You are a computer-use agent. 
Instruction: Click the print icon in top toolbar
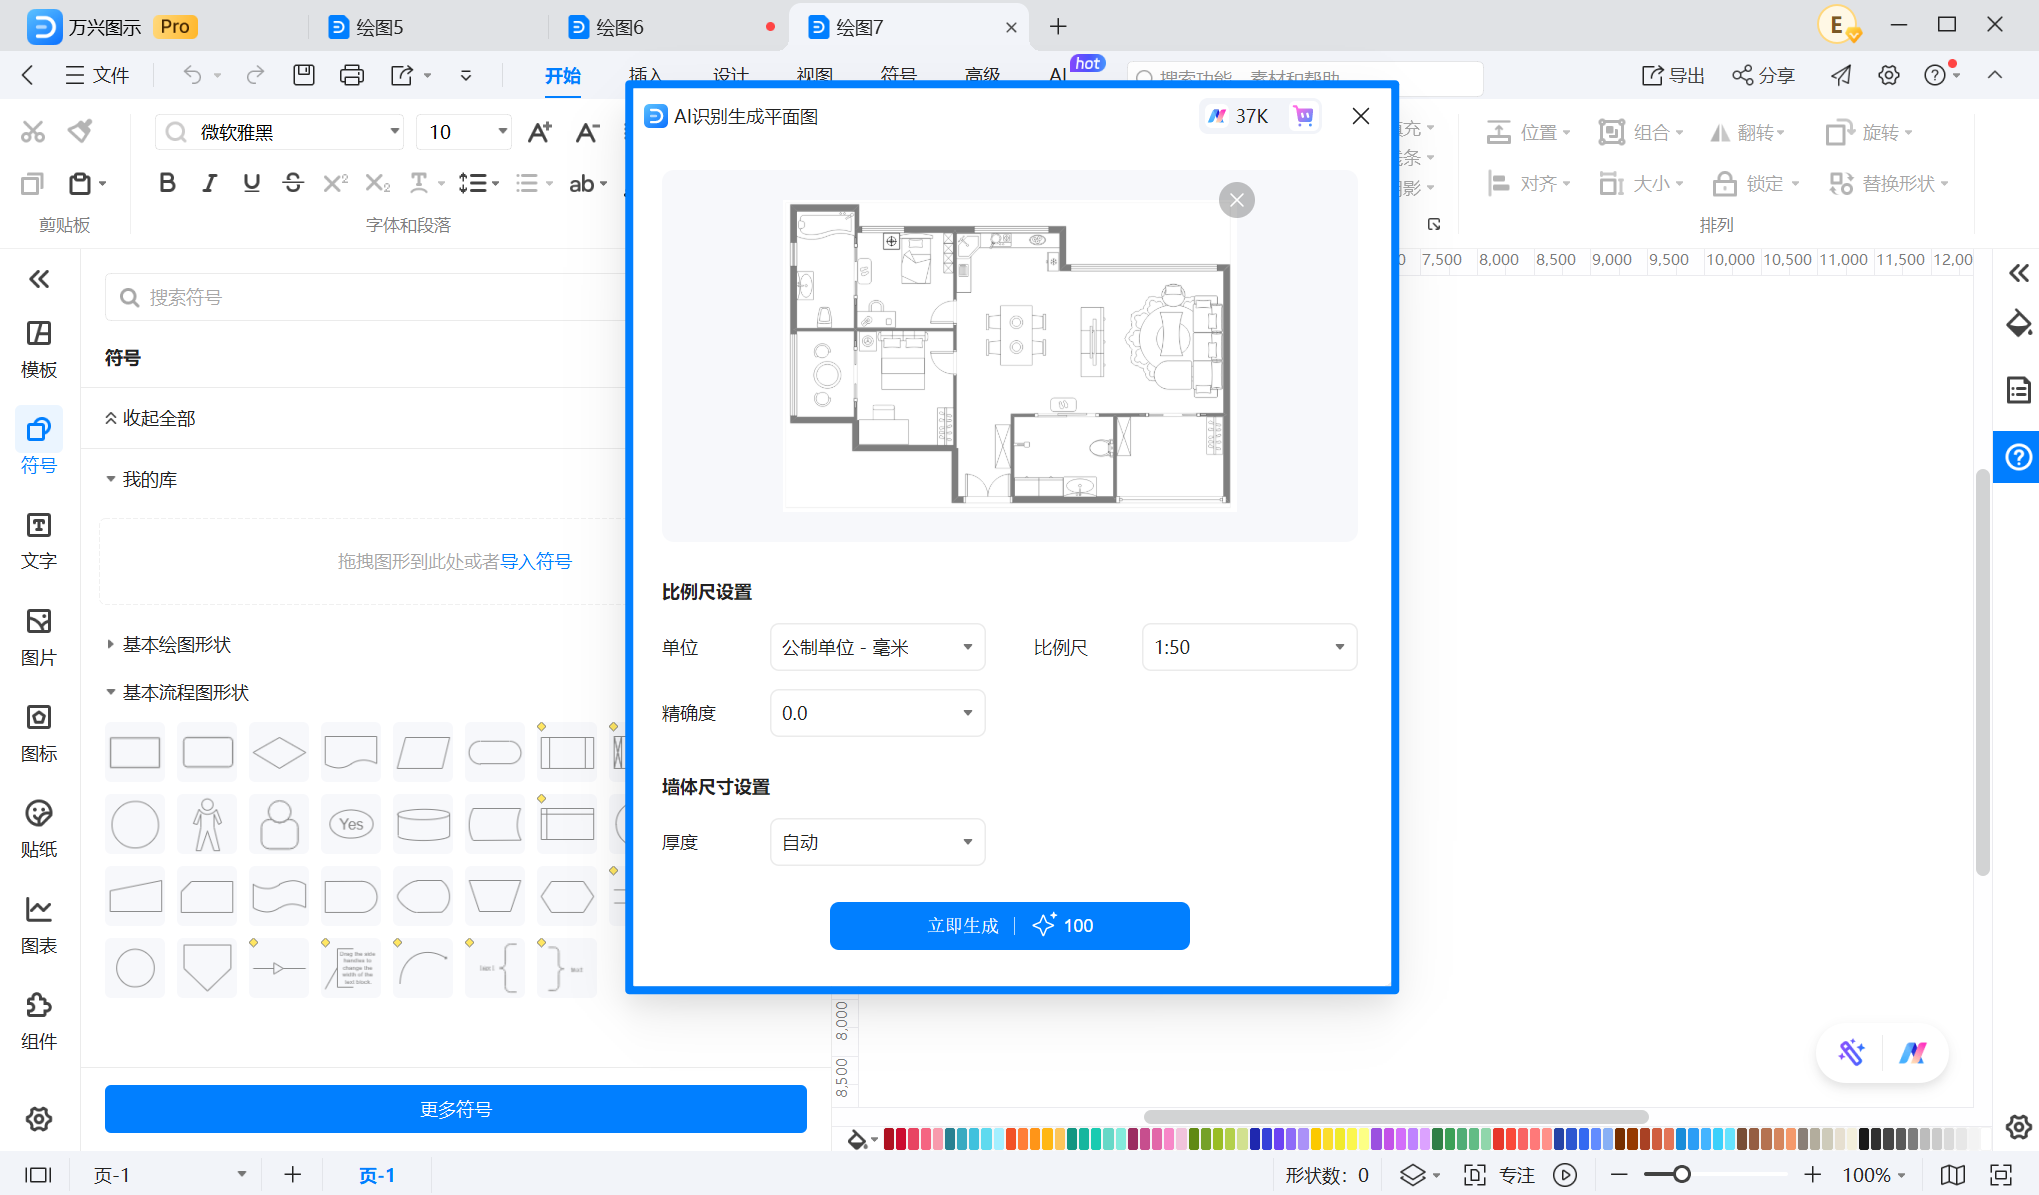[352, 75]
